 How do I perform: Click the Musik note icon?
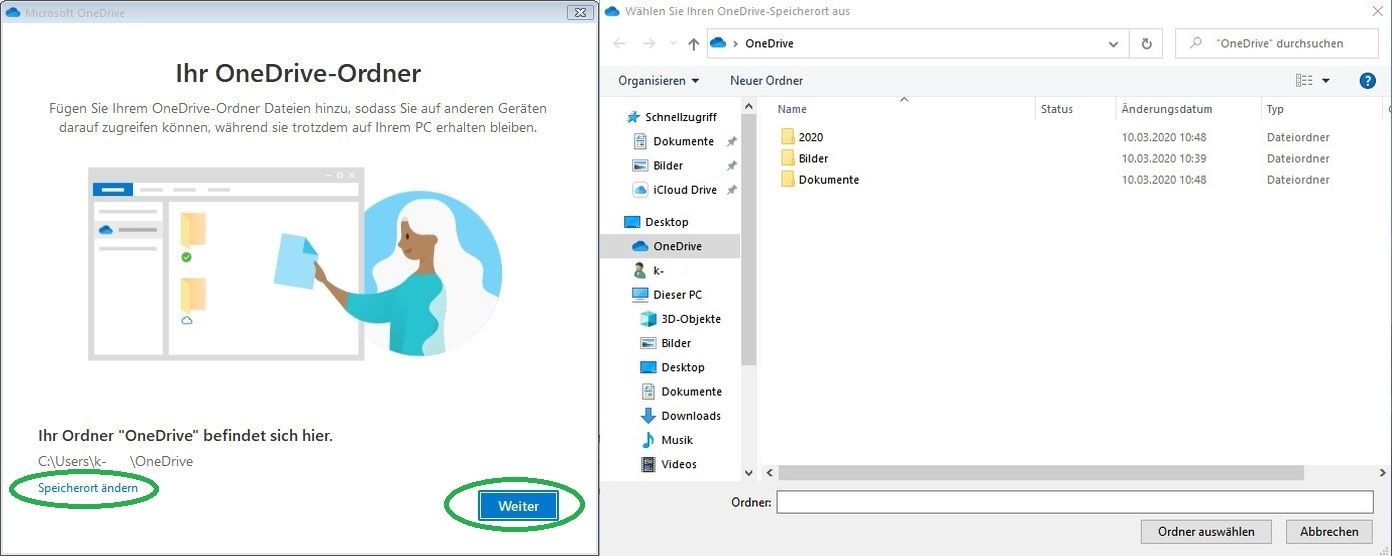point(648,440)
